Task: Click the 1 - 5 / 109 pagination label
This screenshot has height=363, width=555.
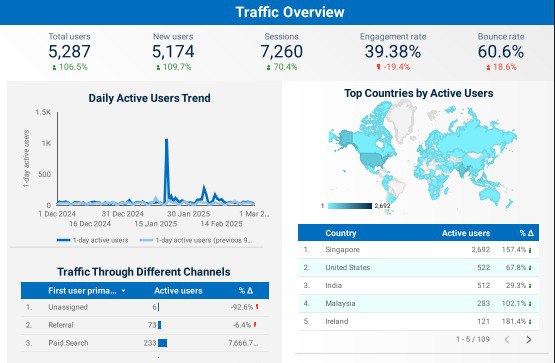Action: click(x=473, y=340)
